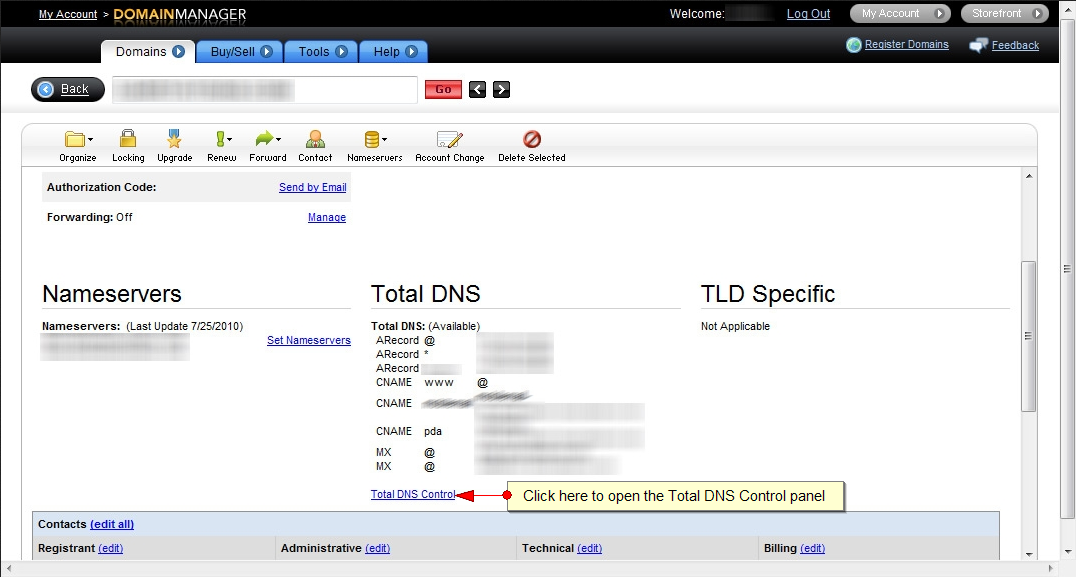This screenshot has height=577, width=1076.
Task: Click the Last Update 7/25/2010 text
Action: click(x=185, y=327)
